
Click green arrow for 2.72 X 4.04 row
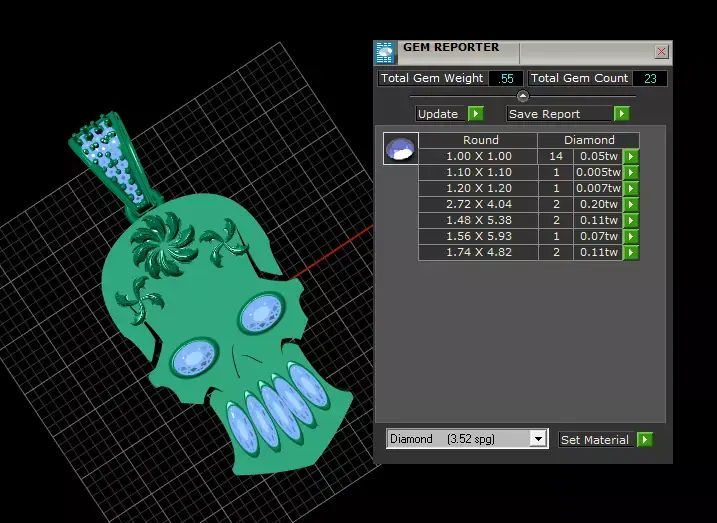631,204
